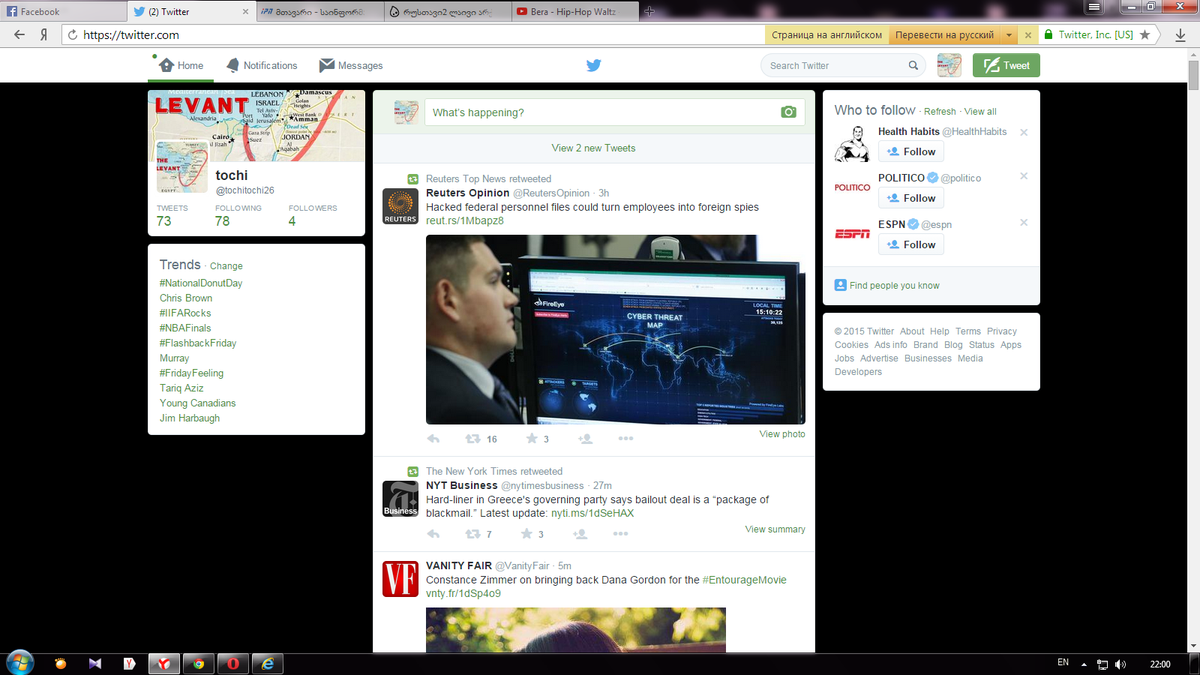1200x675 pixels.
Task: Open Chrome from the taskbar
Action: coord(198,663)
